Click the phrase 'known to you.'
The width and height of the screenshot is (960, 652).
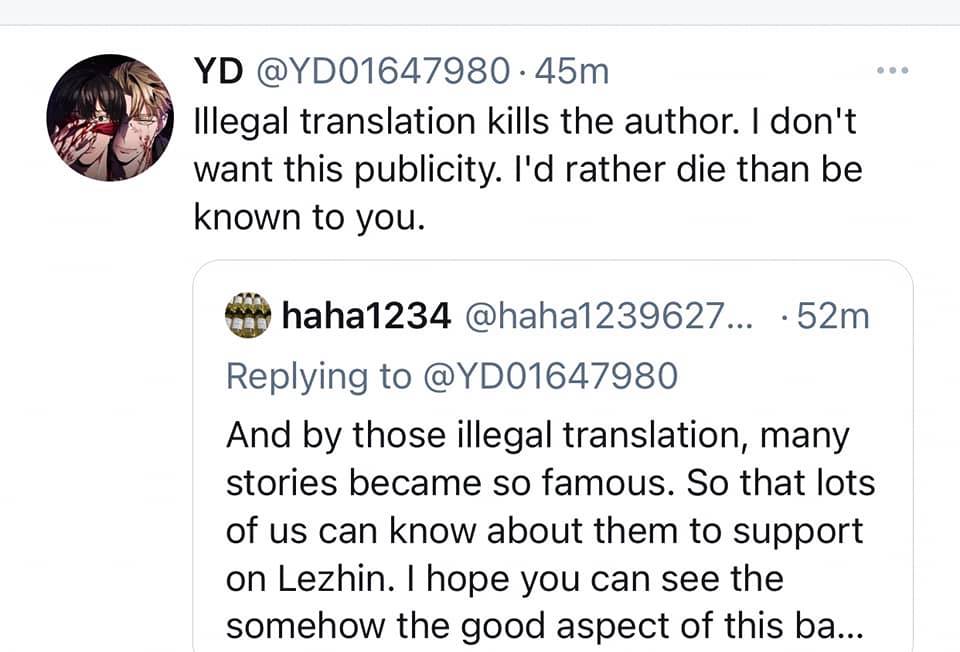(x=309, y=217)
